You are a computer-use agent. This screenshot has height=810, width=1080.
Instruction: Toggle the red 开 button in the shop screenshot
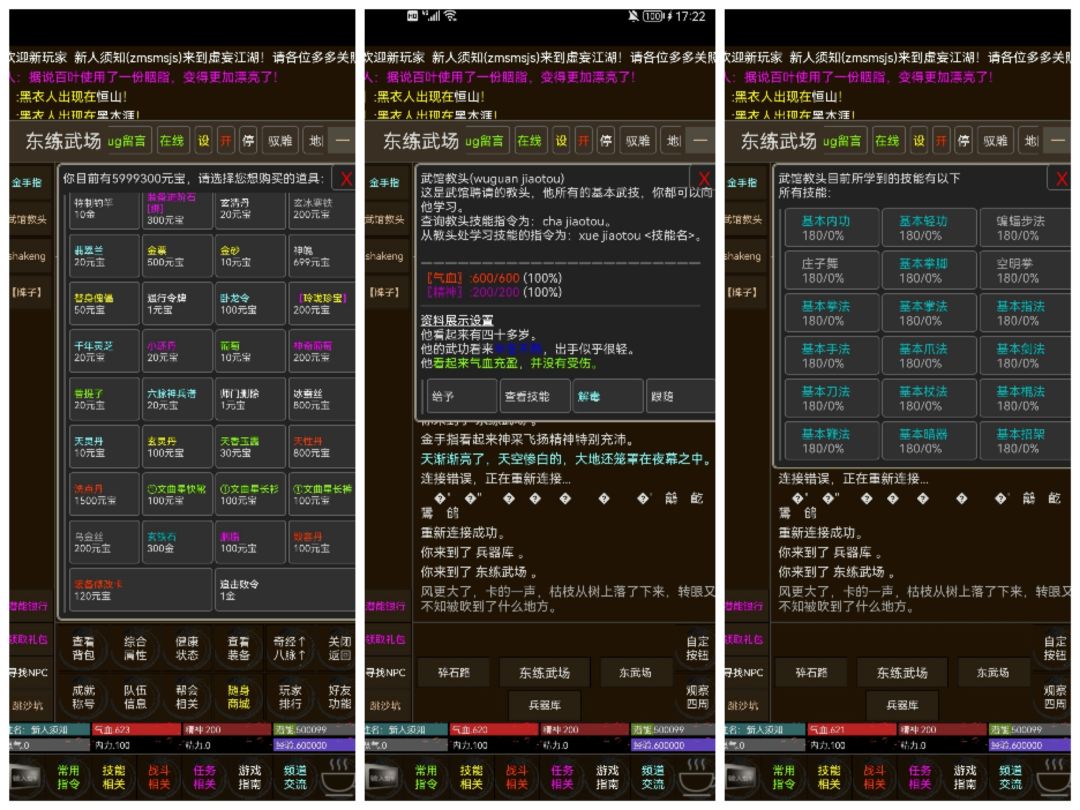(x=226, y=141)
